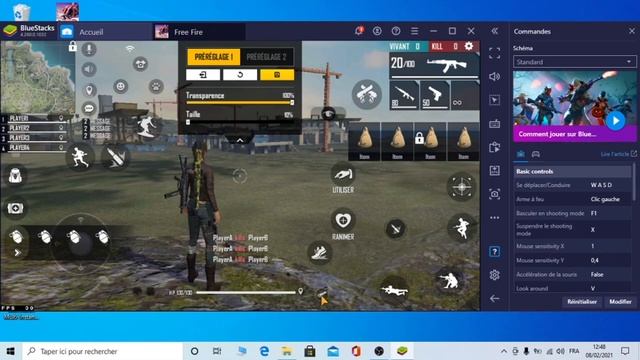
Task: Click the surfboard icon
Action: click(x=147, y=126)
